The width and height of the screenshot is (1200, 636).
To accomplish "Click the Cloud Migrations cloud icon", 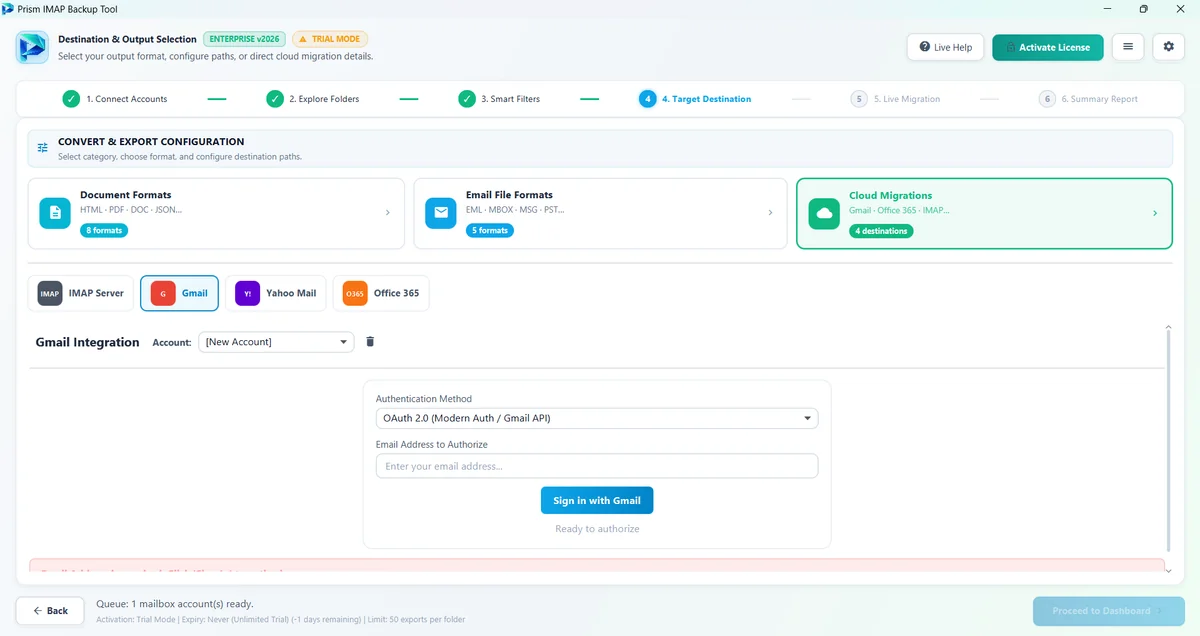I will pos(824,213).
